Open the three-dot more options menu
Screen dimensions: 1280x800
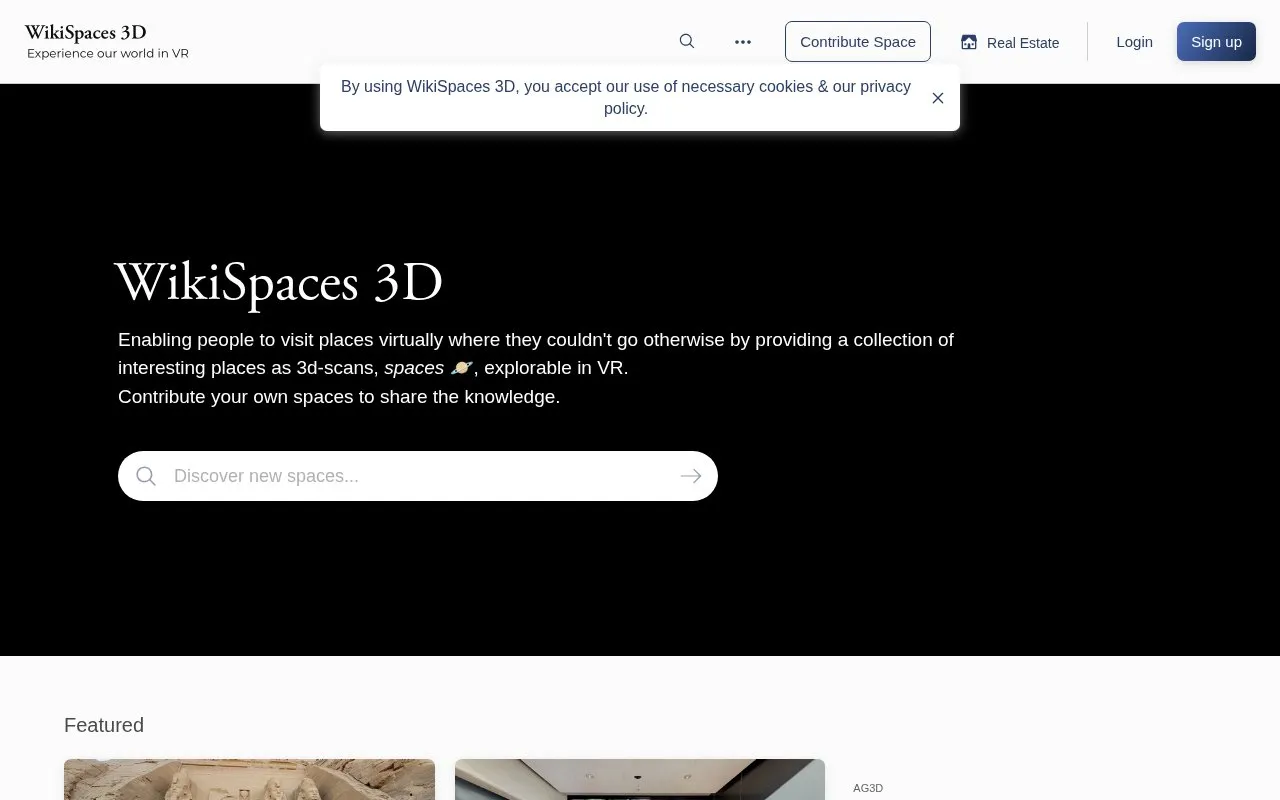click(x=743, y=42)
